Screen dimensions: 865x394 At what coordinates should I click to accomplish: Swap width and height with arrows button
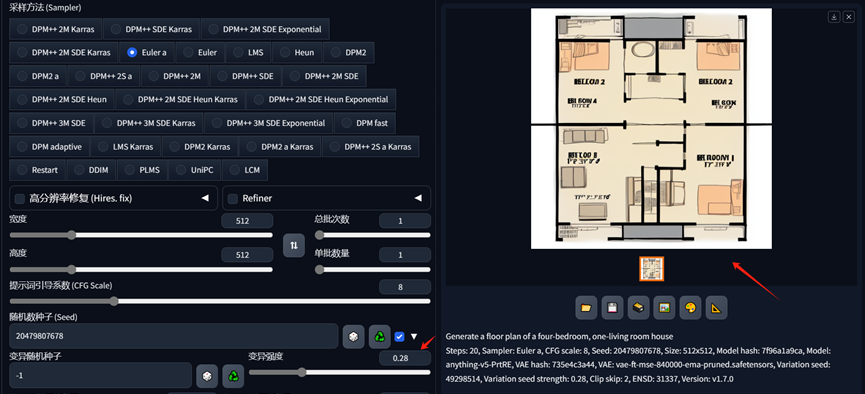tap(294, 246)
